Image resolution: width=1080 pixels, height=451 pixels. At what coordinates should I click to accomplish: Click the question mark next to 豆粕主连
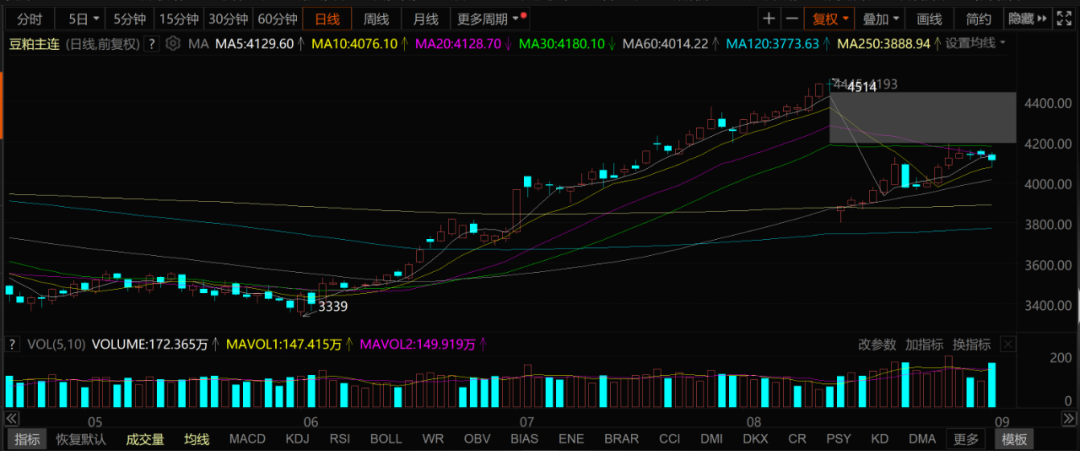point(152,44)
